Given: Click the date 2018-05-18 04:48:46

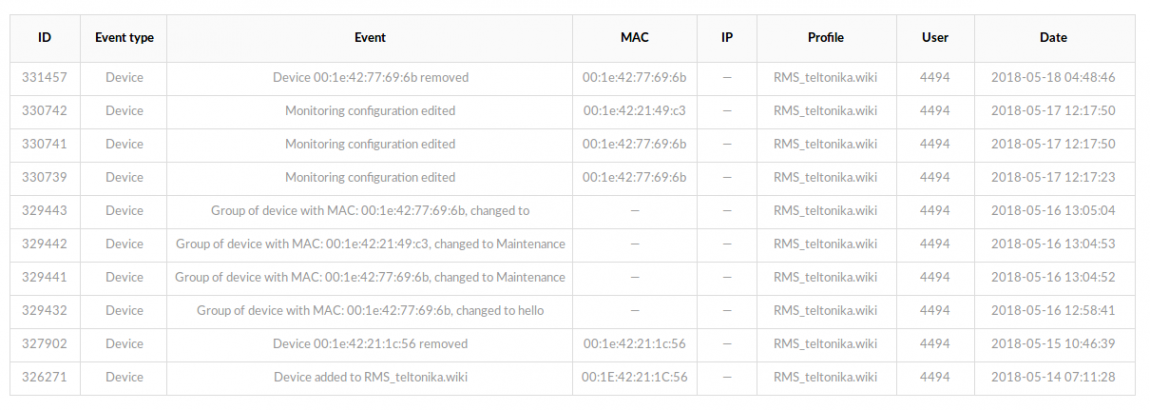Looking at the screenshot, I should 1053,77.
